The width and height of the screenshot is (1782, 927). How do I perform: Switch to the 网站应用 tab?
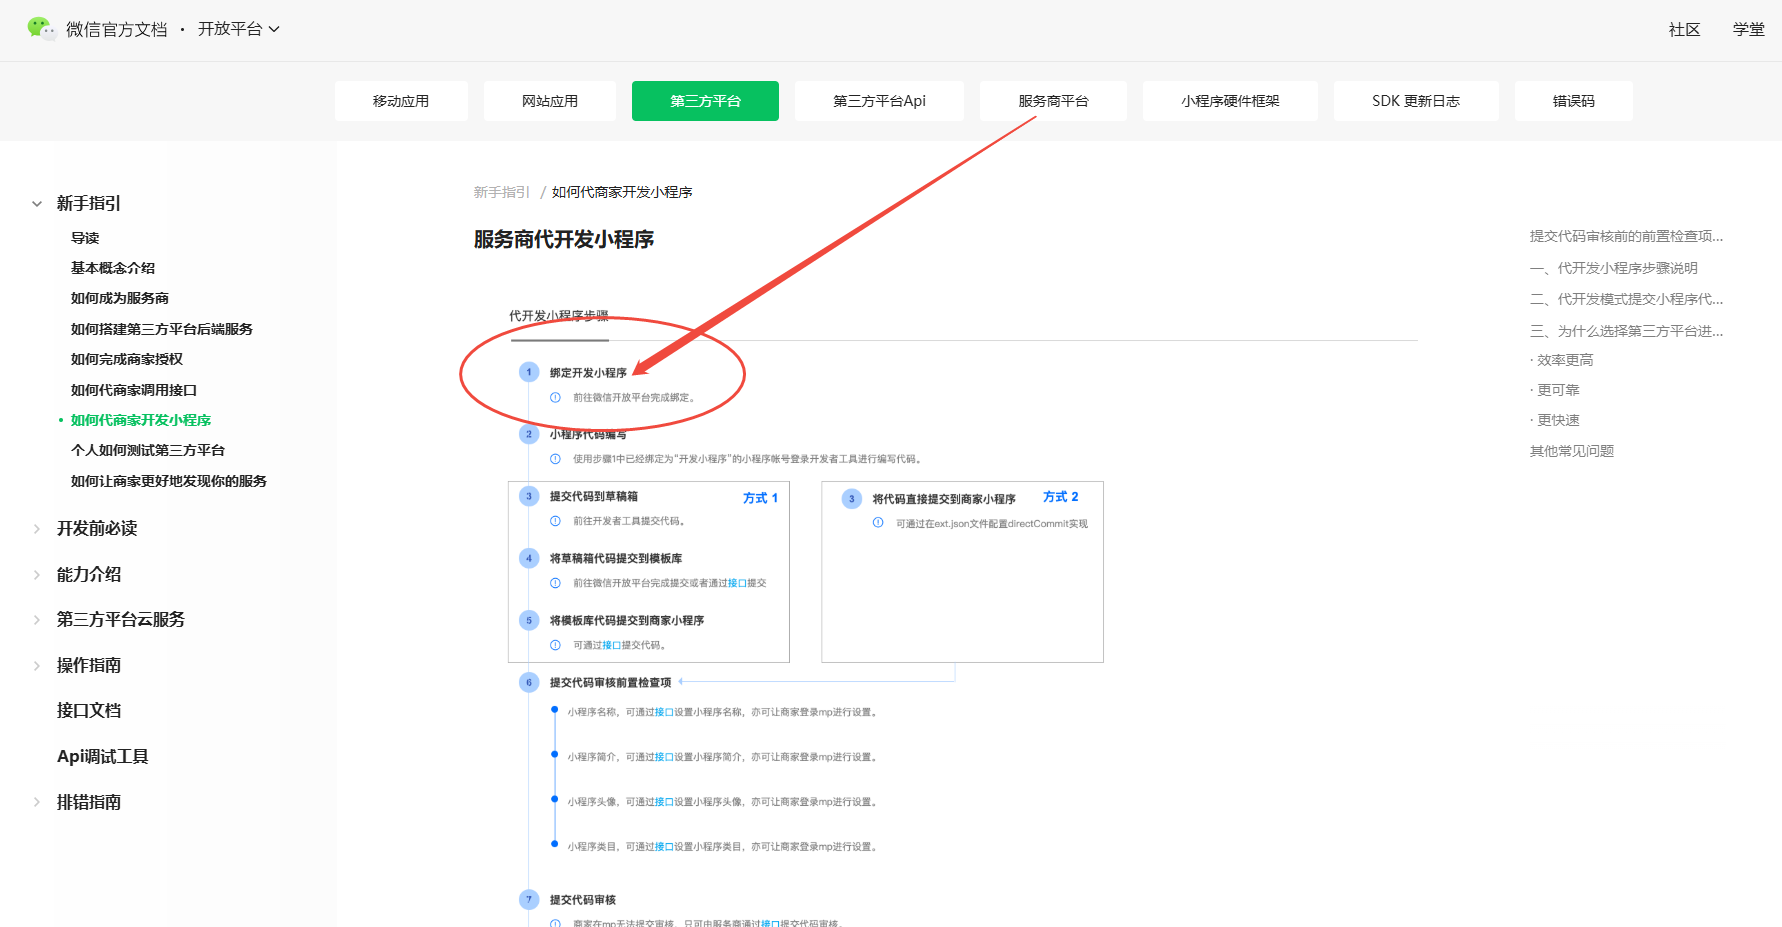[x=550, y=101]
